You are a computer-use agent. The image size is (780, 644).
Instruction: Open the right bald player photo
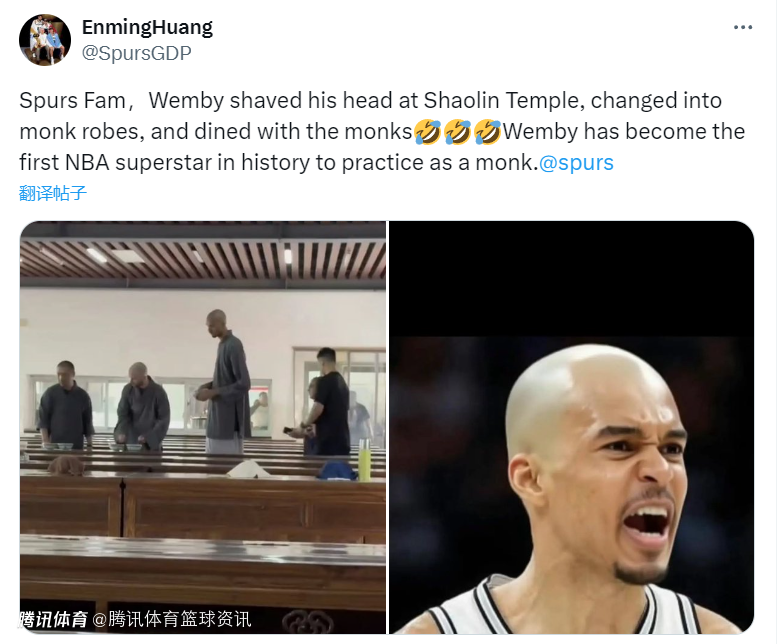pos(571,427)
